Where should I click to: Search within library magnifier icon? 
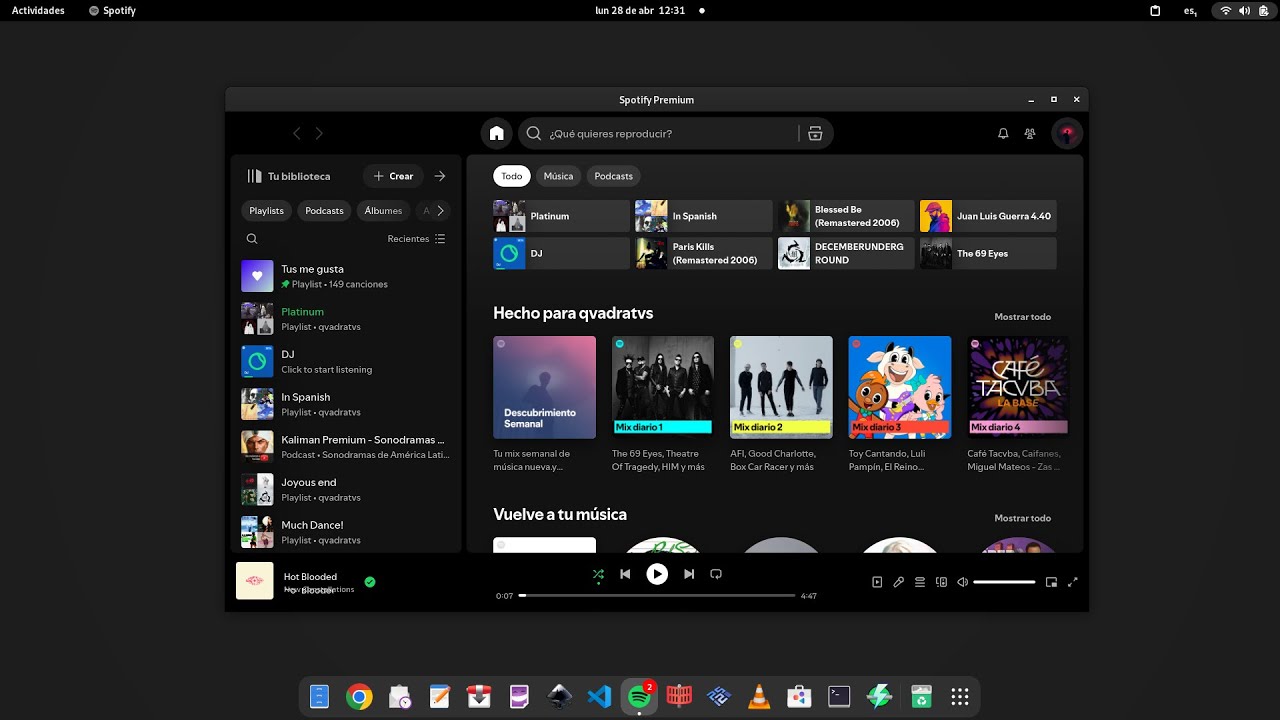pos(252,239)
